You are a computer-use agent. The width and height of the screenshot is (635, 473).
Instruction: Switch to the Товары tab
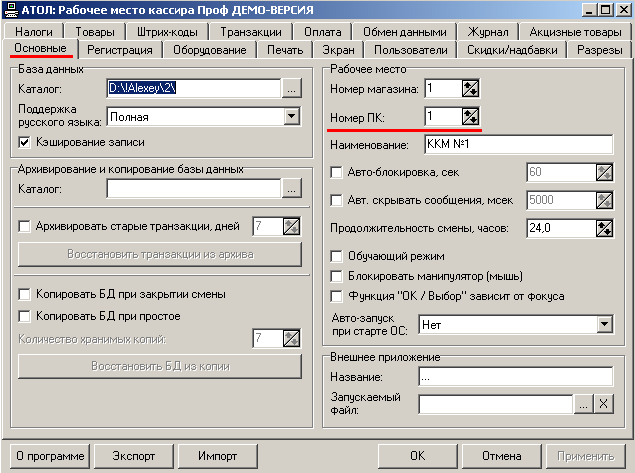95,32
